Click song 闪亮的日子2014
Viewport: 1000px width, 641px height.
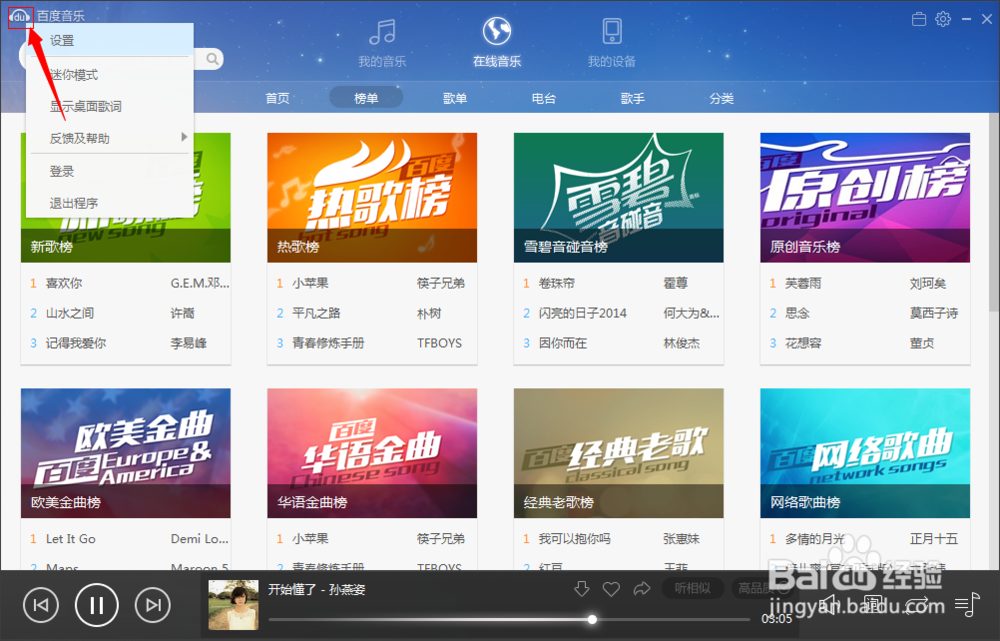tap(583, 313)
